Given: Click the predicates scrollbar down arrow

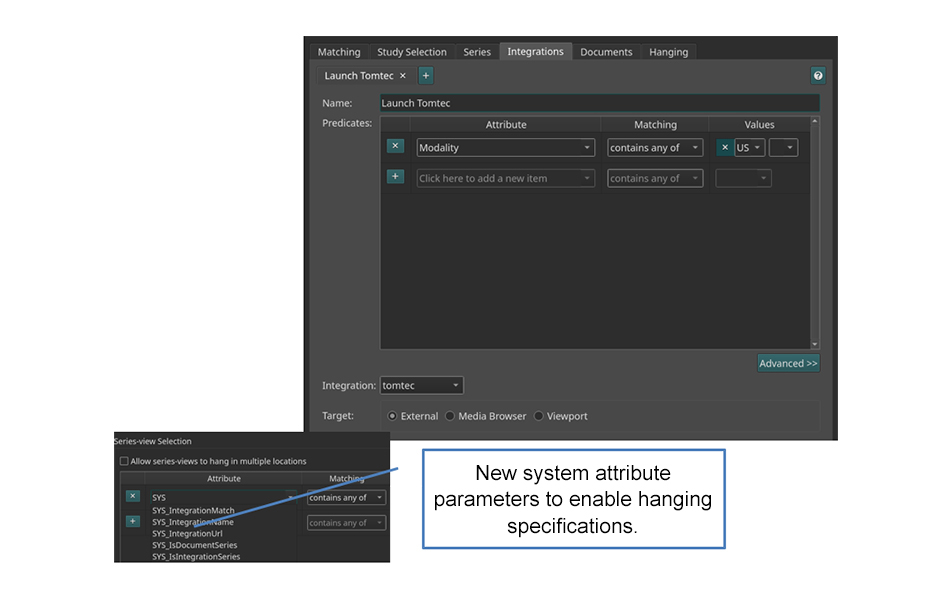Looking at the screenshot, I should [x=814, y=344].
